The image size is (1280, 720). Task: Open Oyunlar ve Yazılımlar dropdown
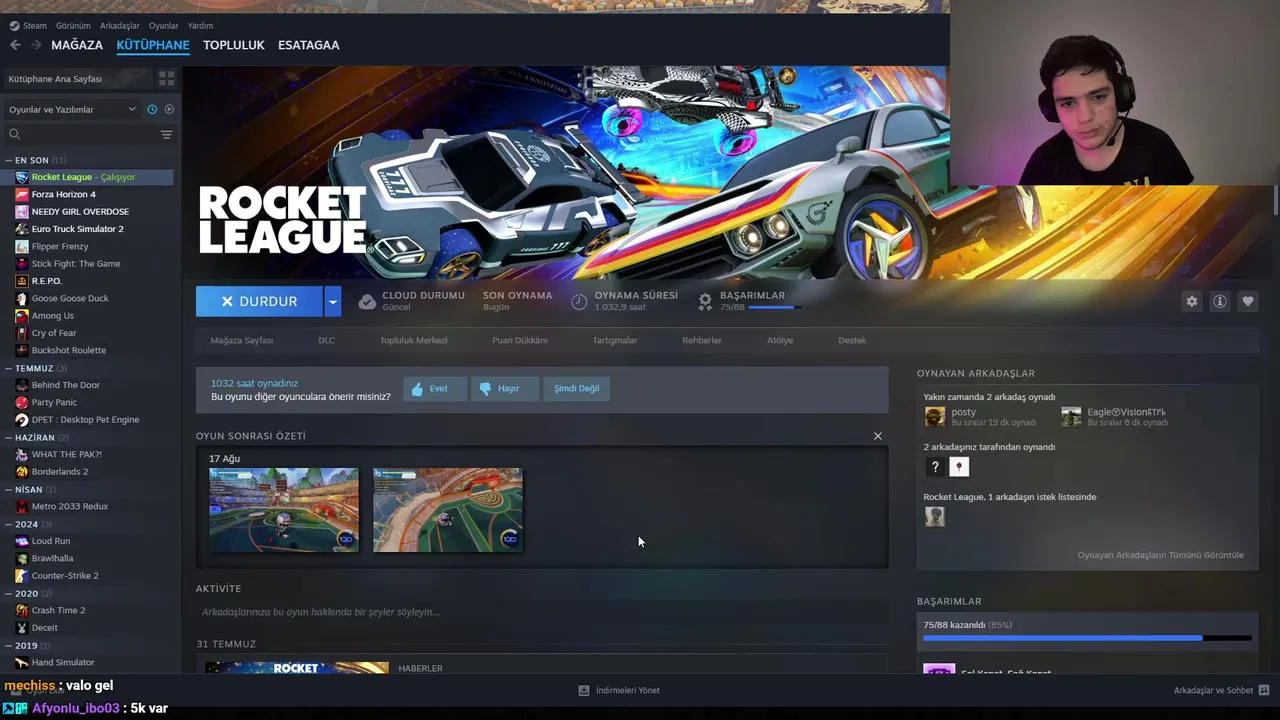(x=71, y=109)
